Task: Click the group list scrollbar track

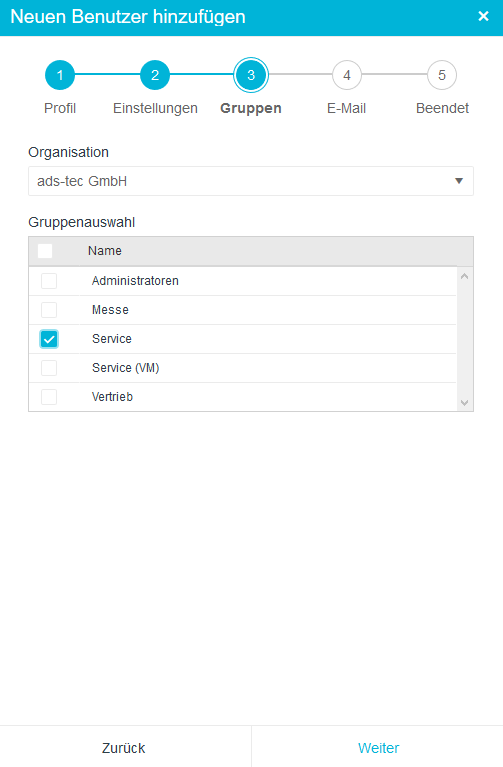Action: [x=465, y=339]
